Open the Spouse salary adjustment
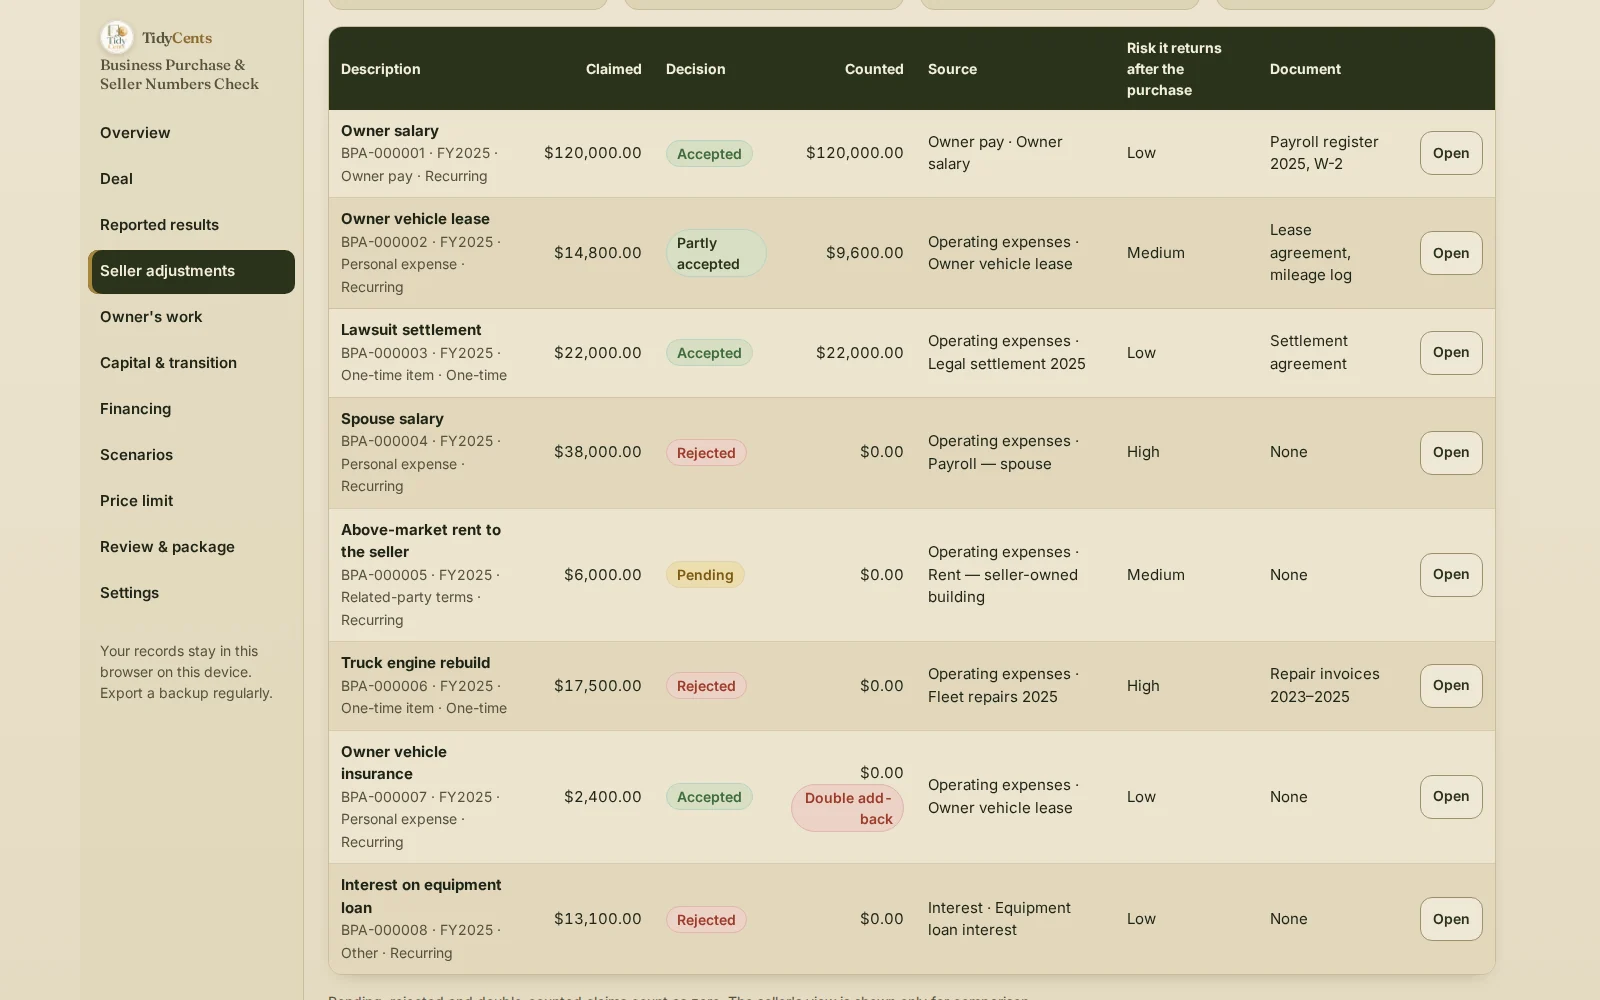This screenshot has width=1600, height=1000. tap(1451, 452)
